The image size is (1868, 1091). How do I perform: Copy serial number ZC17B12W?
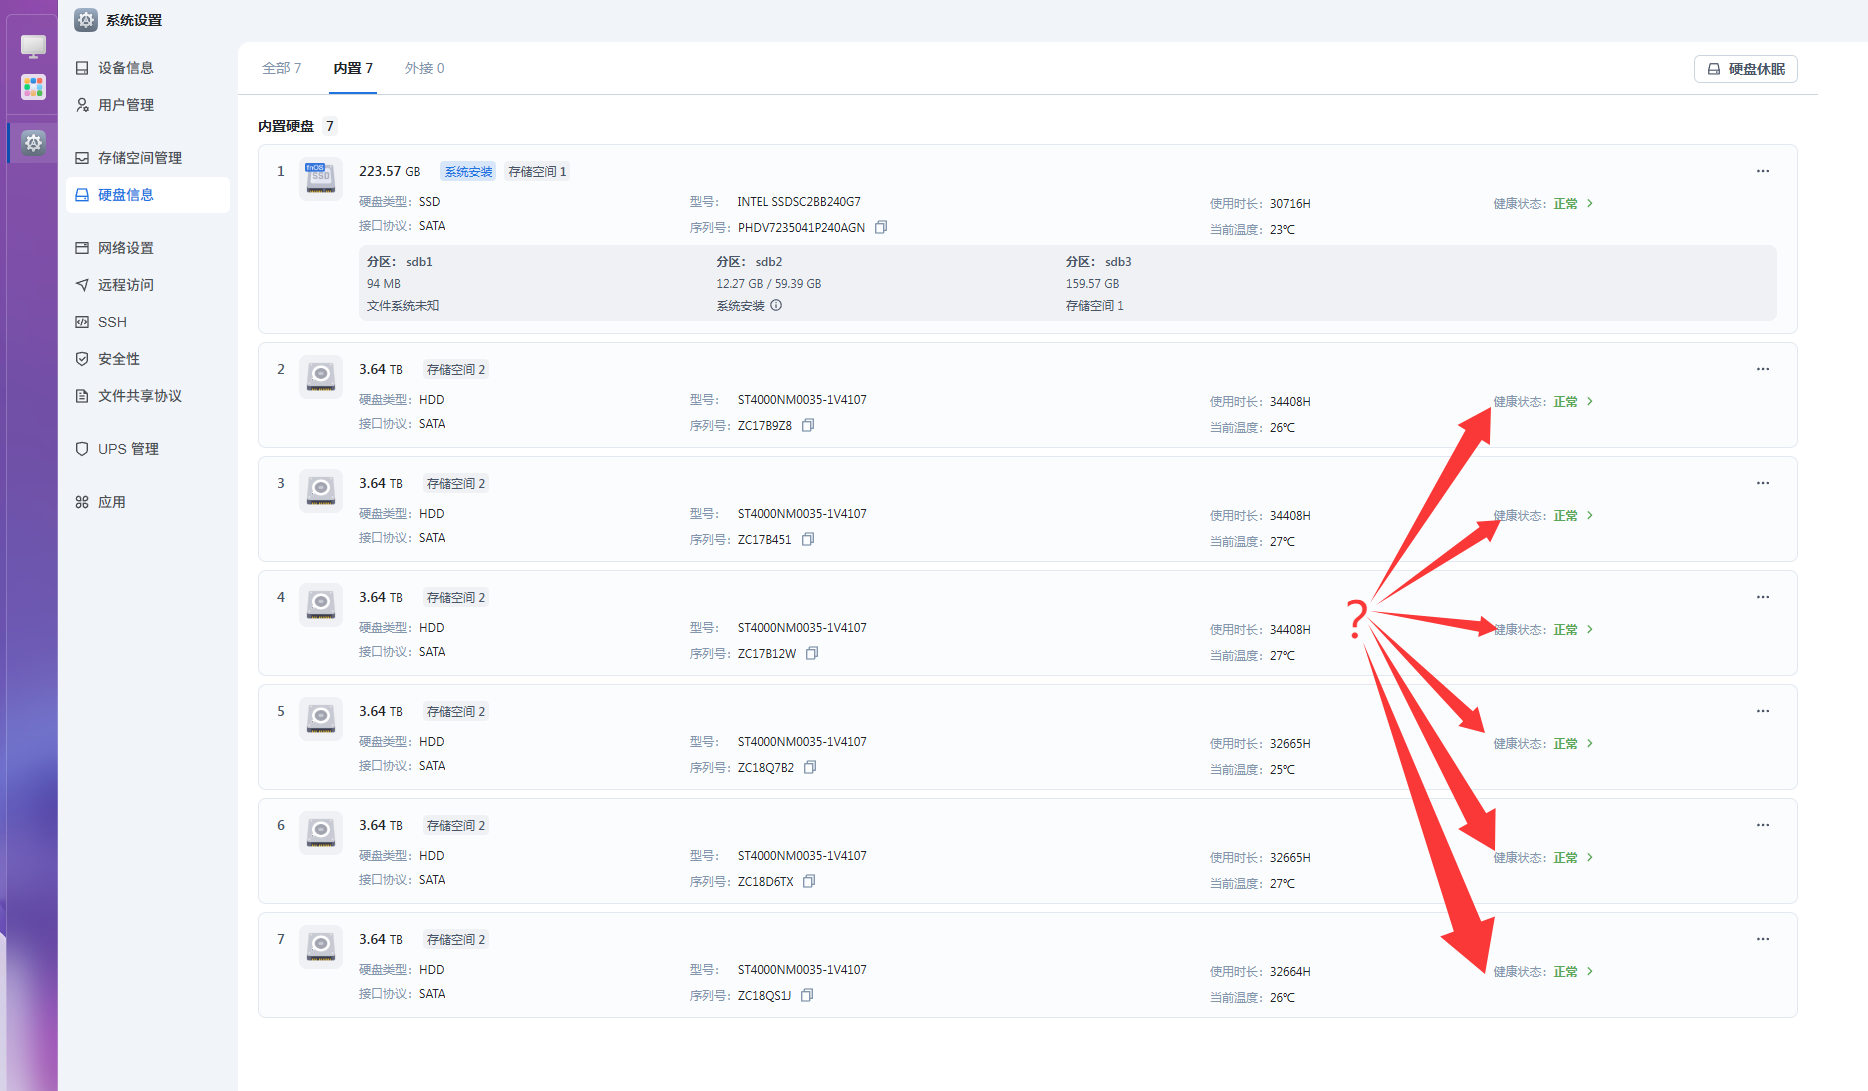pyautogui.click(x=812, y=653)
